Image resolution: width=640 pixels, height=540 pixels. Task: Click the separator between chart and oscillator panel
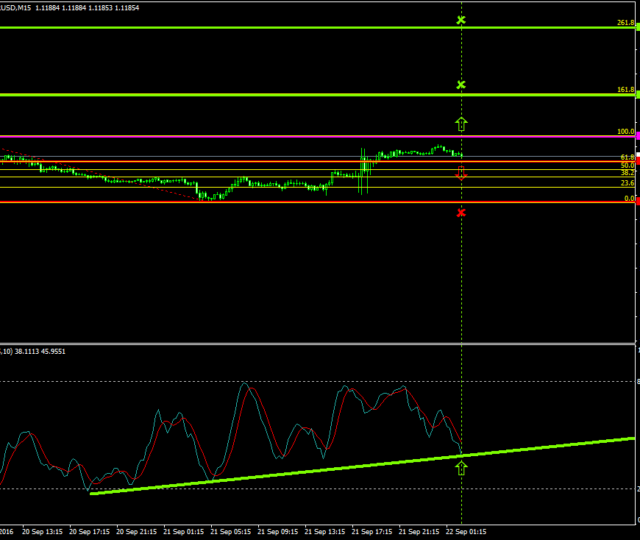click(x=300, y=344)
